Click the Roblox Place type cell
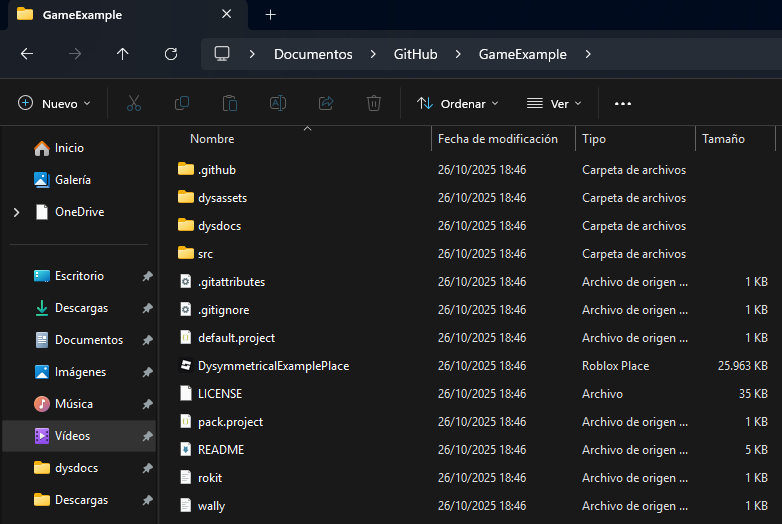The image size is (782, 524). (x=615, y=366)
